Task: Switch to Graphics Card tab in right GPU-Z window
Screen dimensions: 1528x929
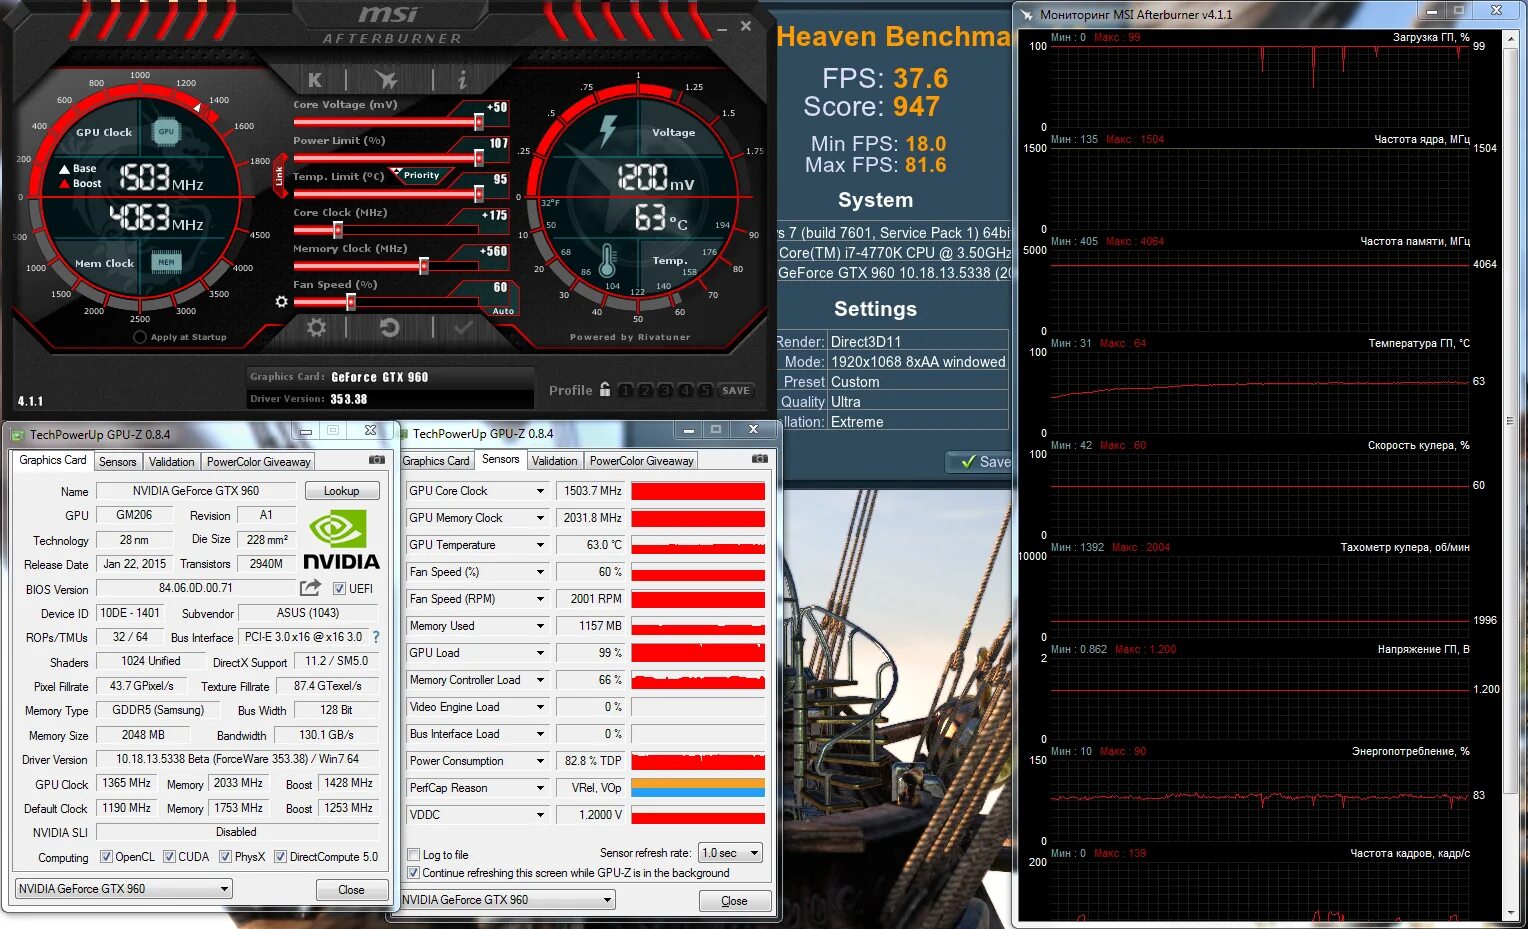Action: pyautogui.click(x=435, y=461)
